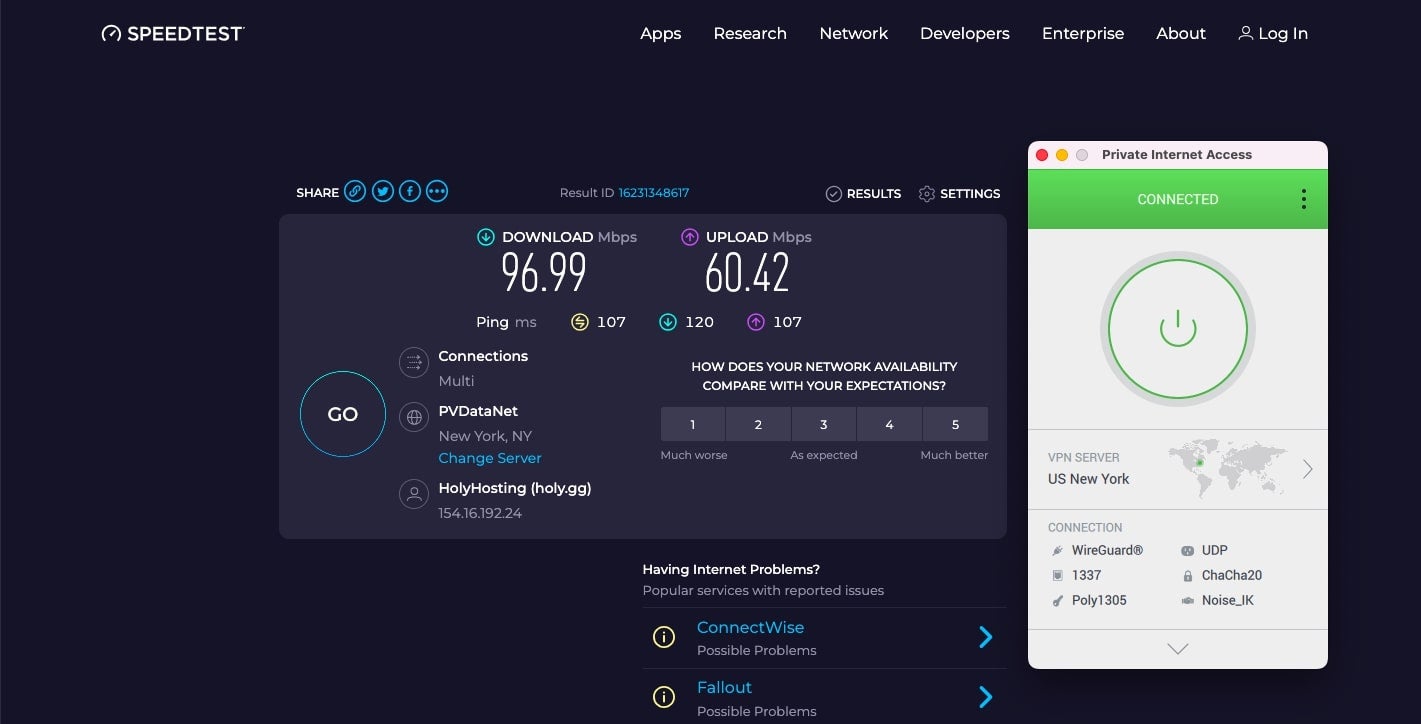Share the result on Facebook
Viewport: 1421px width, 724px height.
coord(409,192)
